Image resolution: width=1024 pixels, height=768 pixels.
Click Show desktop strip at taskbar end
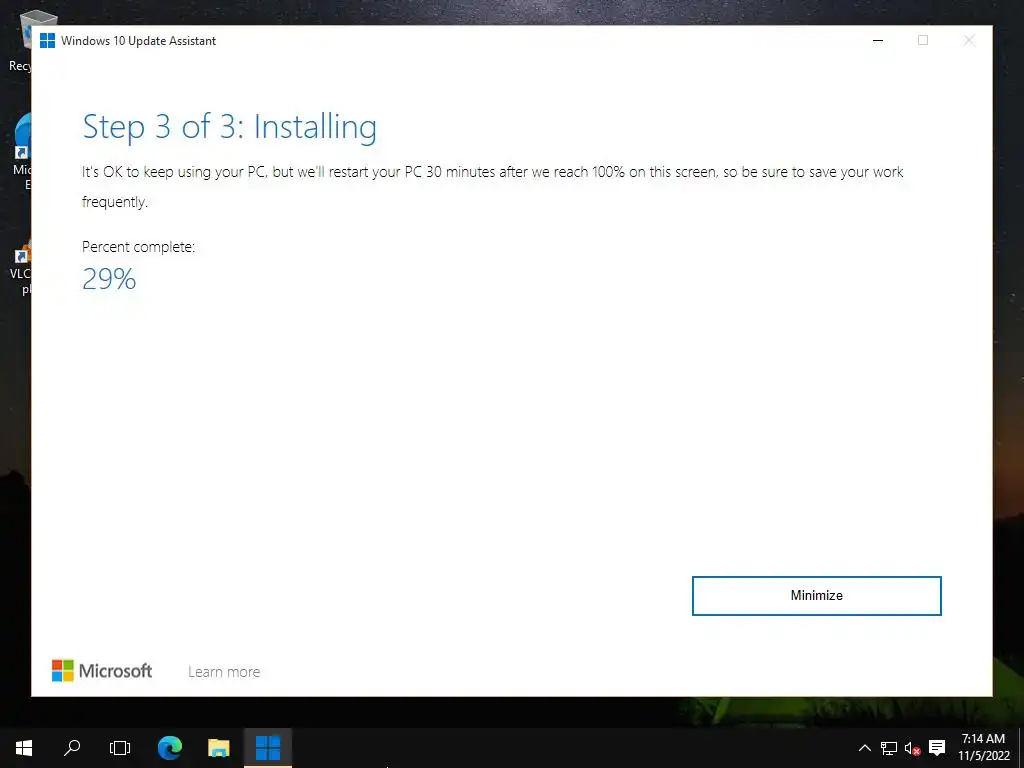[1021, 748]
